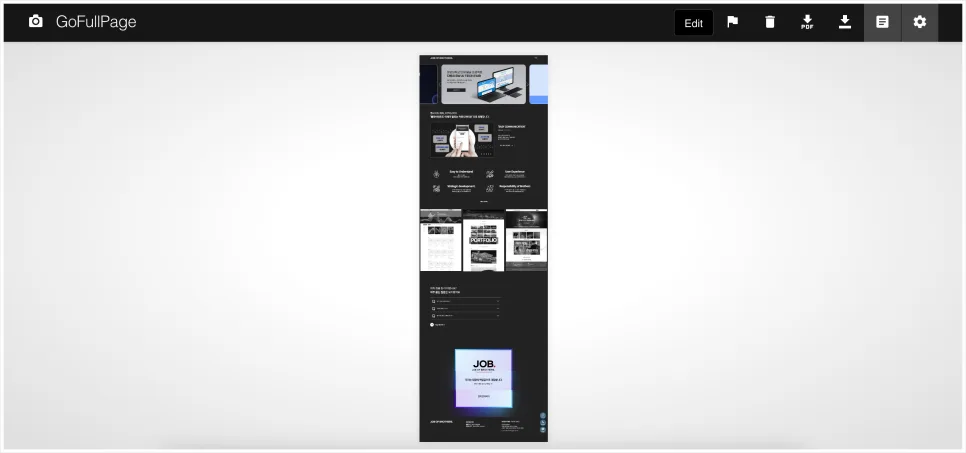Click the GoFullPage title text
966x453 pixels.
coord(96,22)
